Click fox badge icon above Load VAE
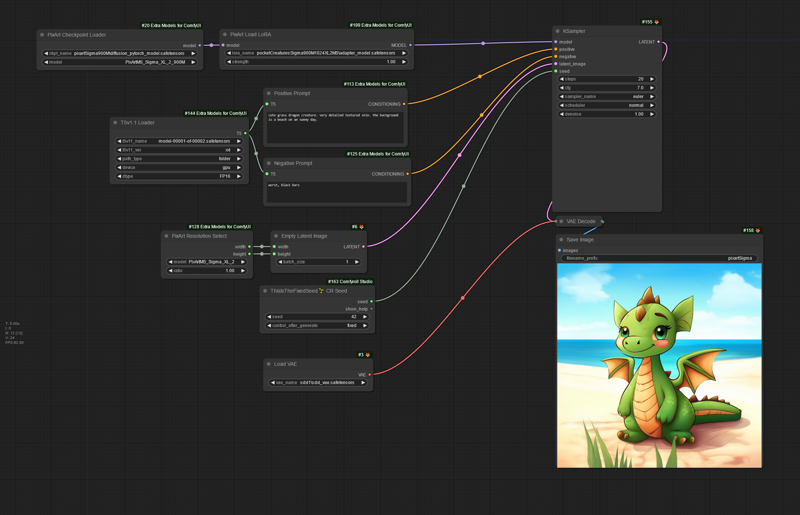The width and height of the screenshot is (800, 515). 367,355
